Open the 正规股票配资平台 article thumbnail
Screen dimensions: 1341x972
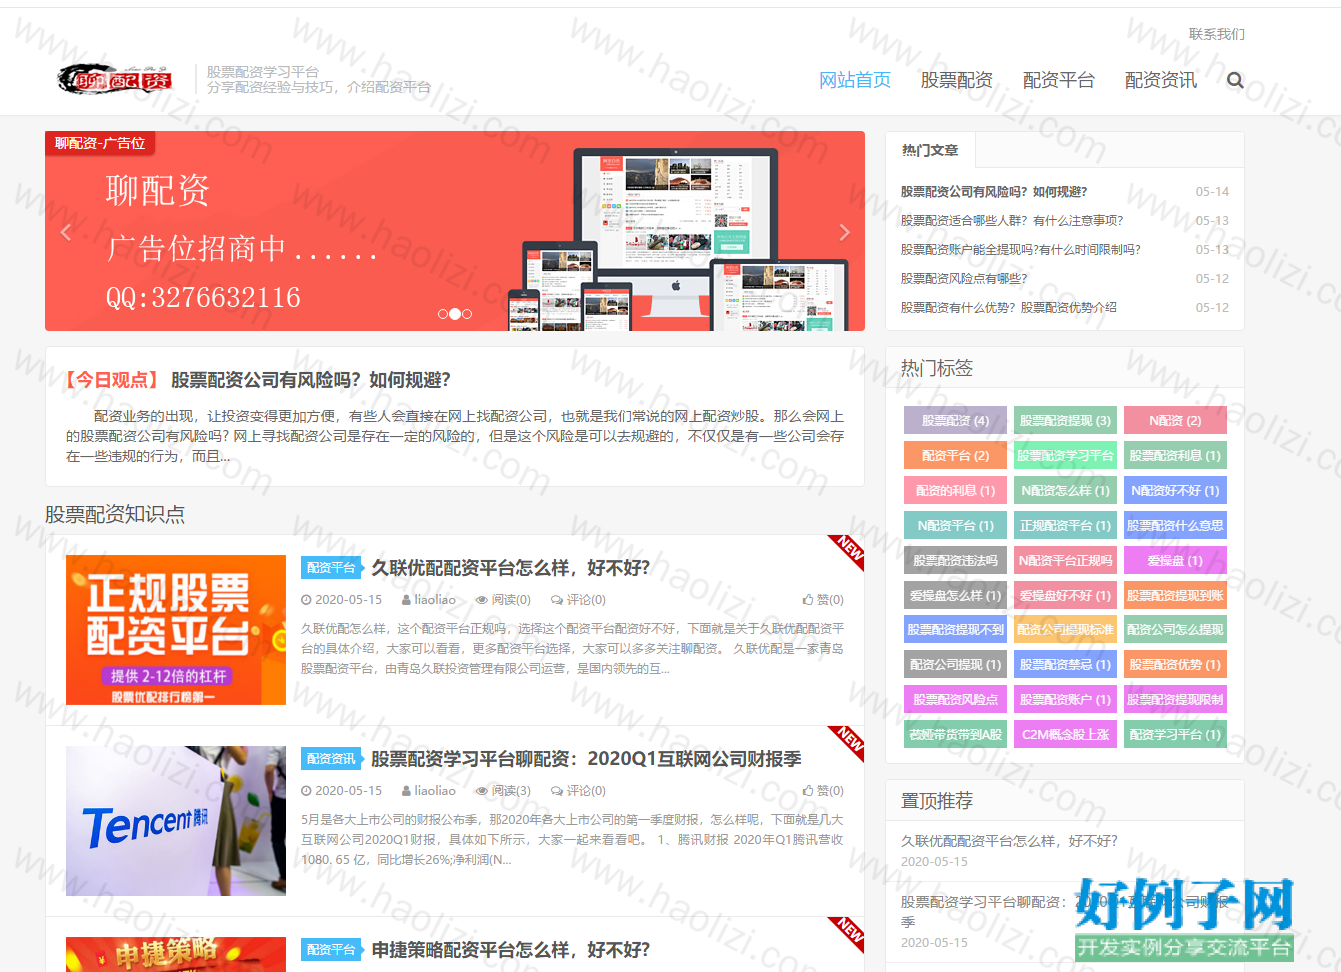click(x=176, y=630)
